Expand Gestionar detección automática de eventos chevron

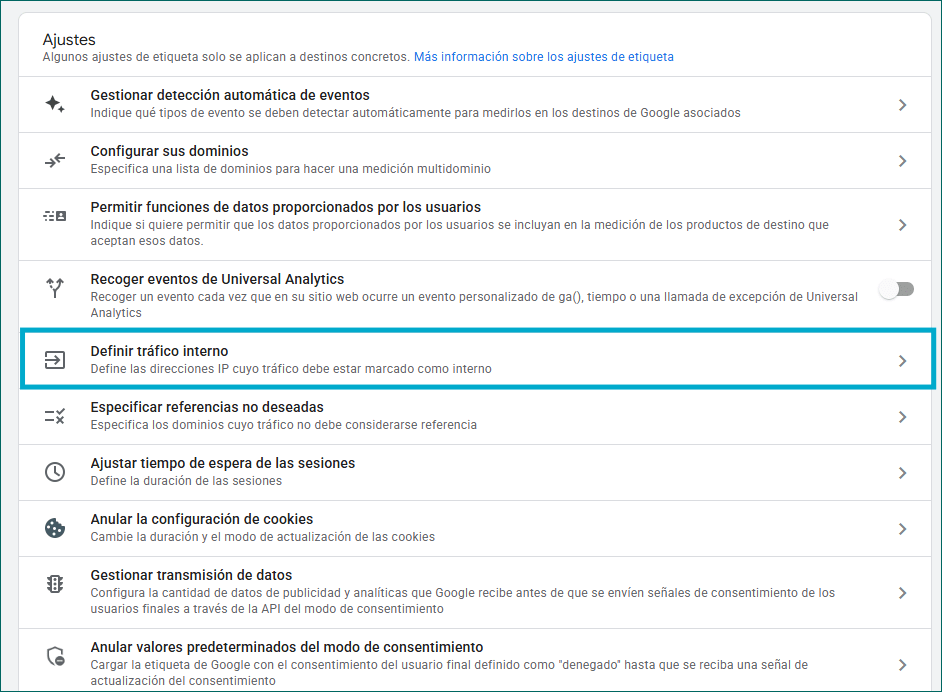[902, 105]
